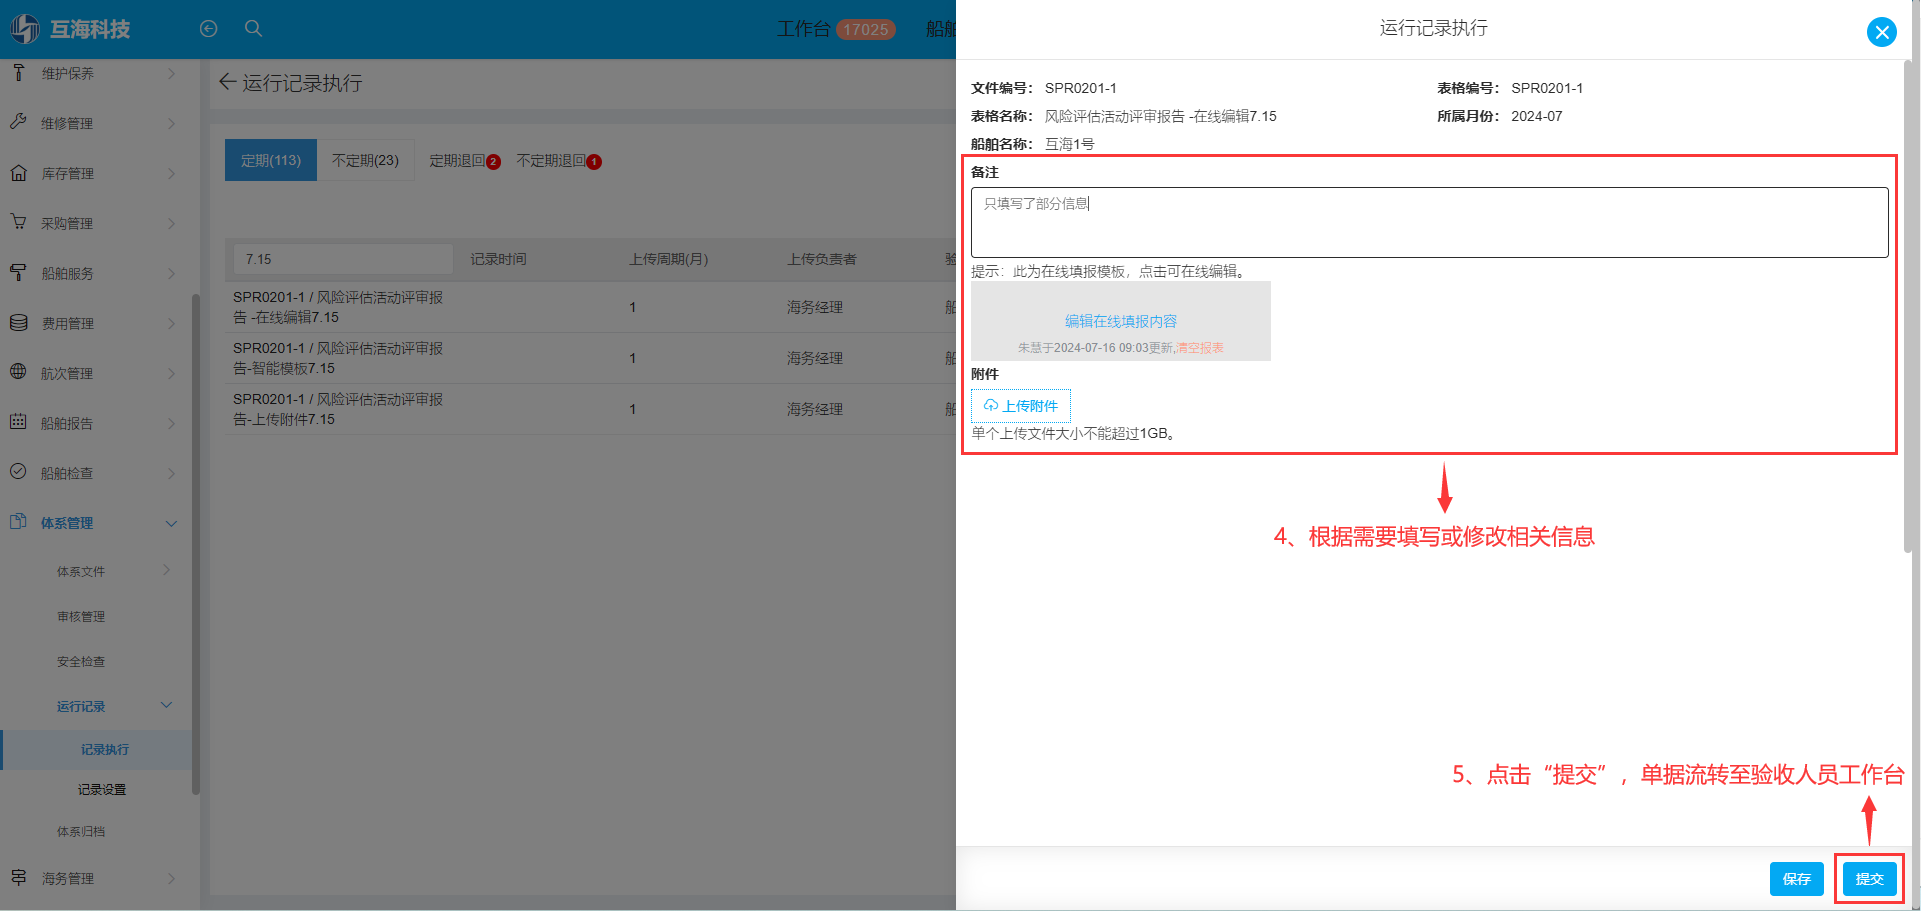The width and height of the screenshot is (1921, 911).
Task: Click the 上传附件 button
Action: [x=1021, y=406]
